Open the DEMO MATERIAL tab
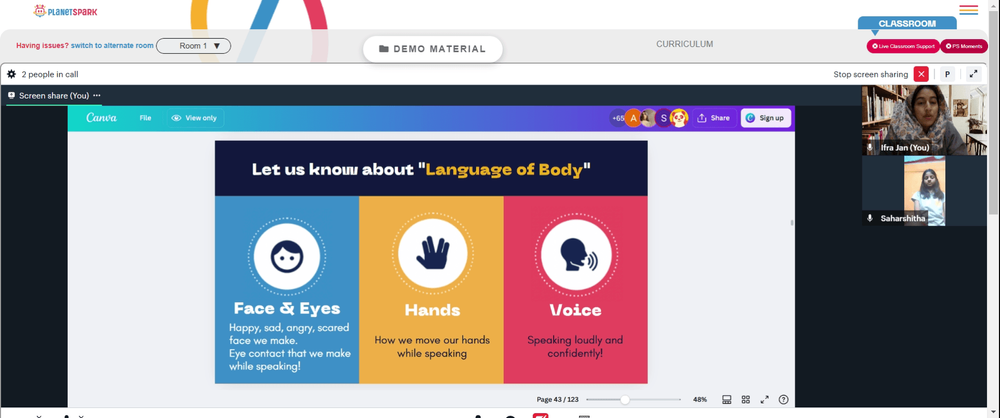The height and width of the screenshot is (418, 1000). point(432,49)
